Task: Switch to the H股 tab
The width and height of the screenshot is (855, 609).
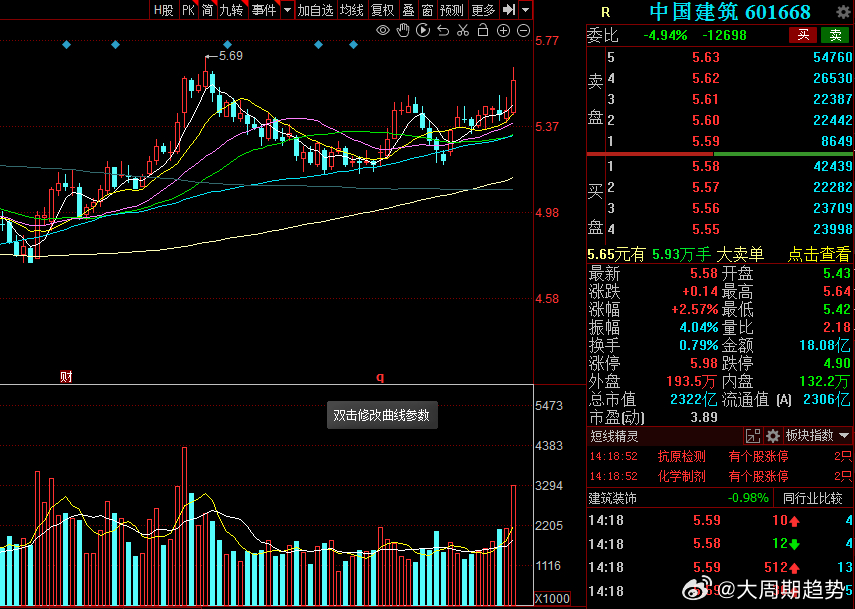Action: pyautogui.click(x=163, y=10)
